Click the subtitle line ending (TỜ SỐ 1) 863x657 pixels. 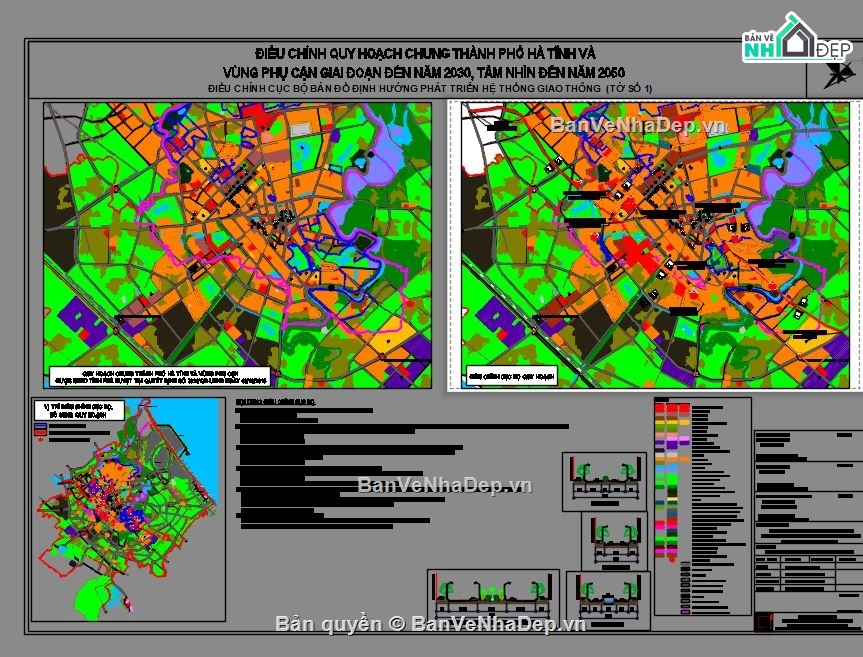tap(430, 88)
